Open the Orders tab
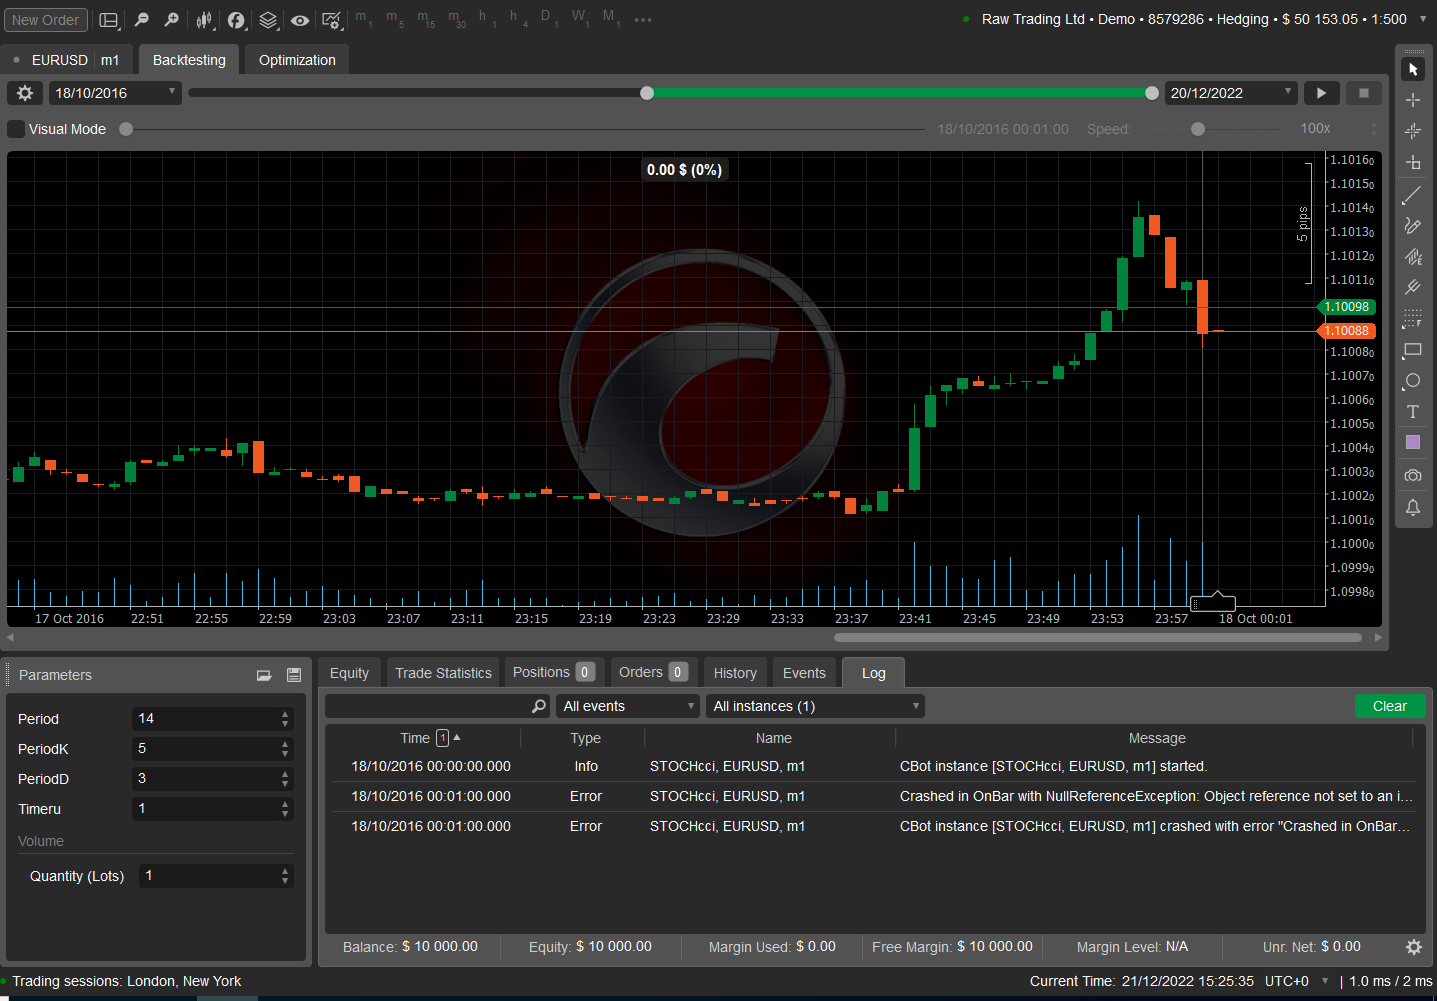The image size is (1437, 1001). 652,673
